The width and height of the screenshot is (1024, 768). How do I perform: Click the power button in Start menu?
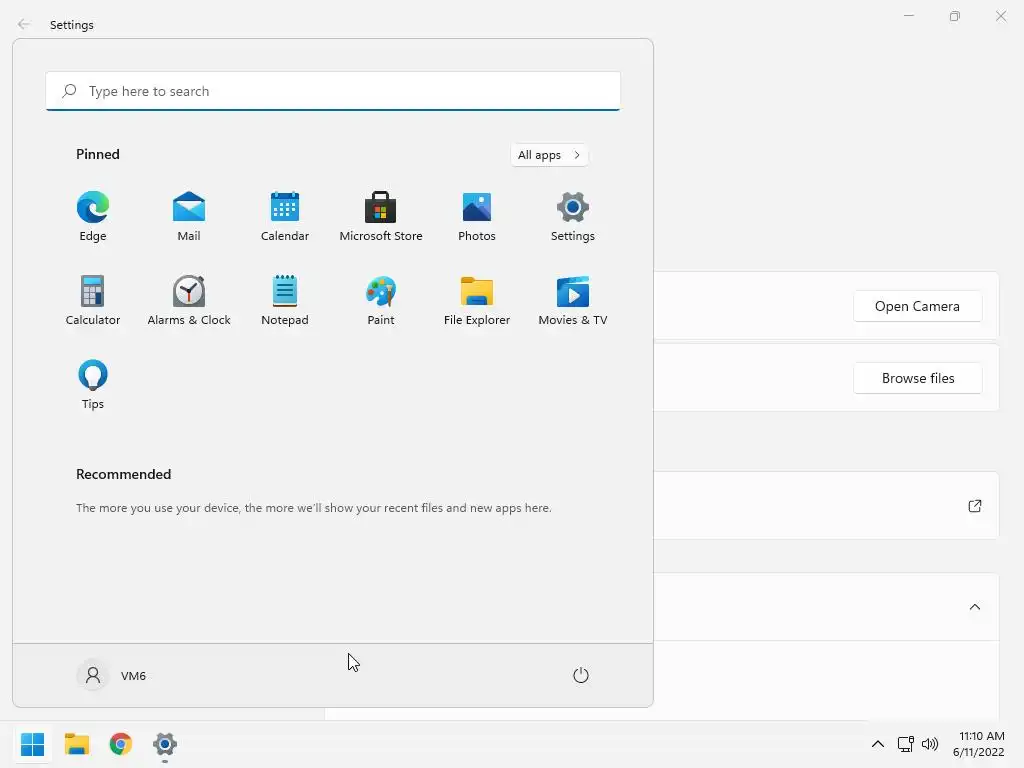(581, 675)
